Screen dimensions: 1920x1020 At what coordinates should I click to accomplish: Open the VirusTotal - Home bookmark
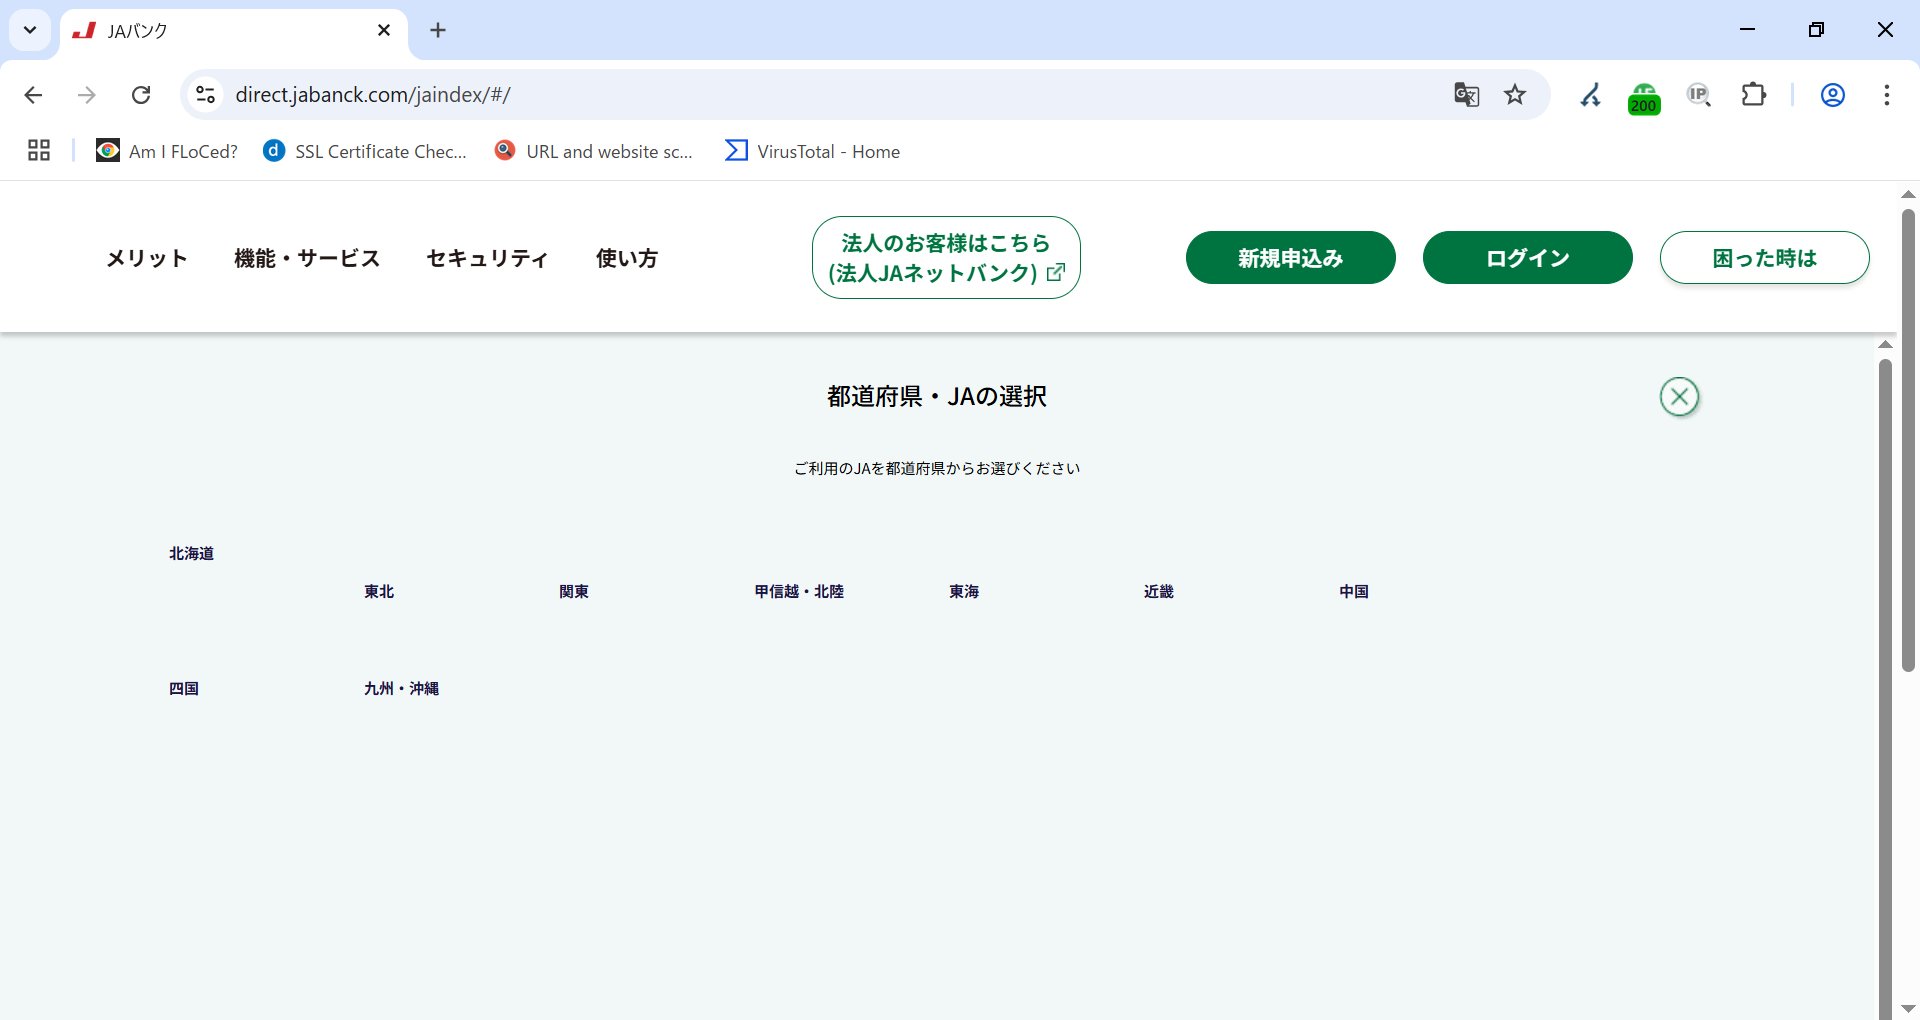click(812, 151)
